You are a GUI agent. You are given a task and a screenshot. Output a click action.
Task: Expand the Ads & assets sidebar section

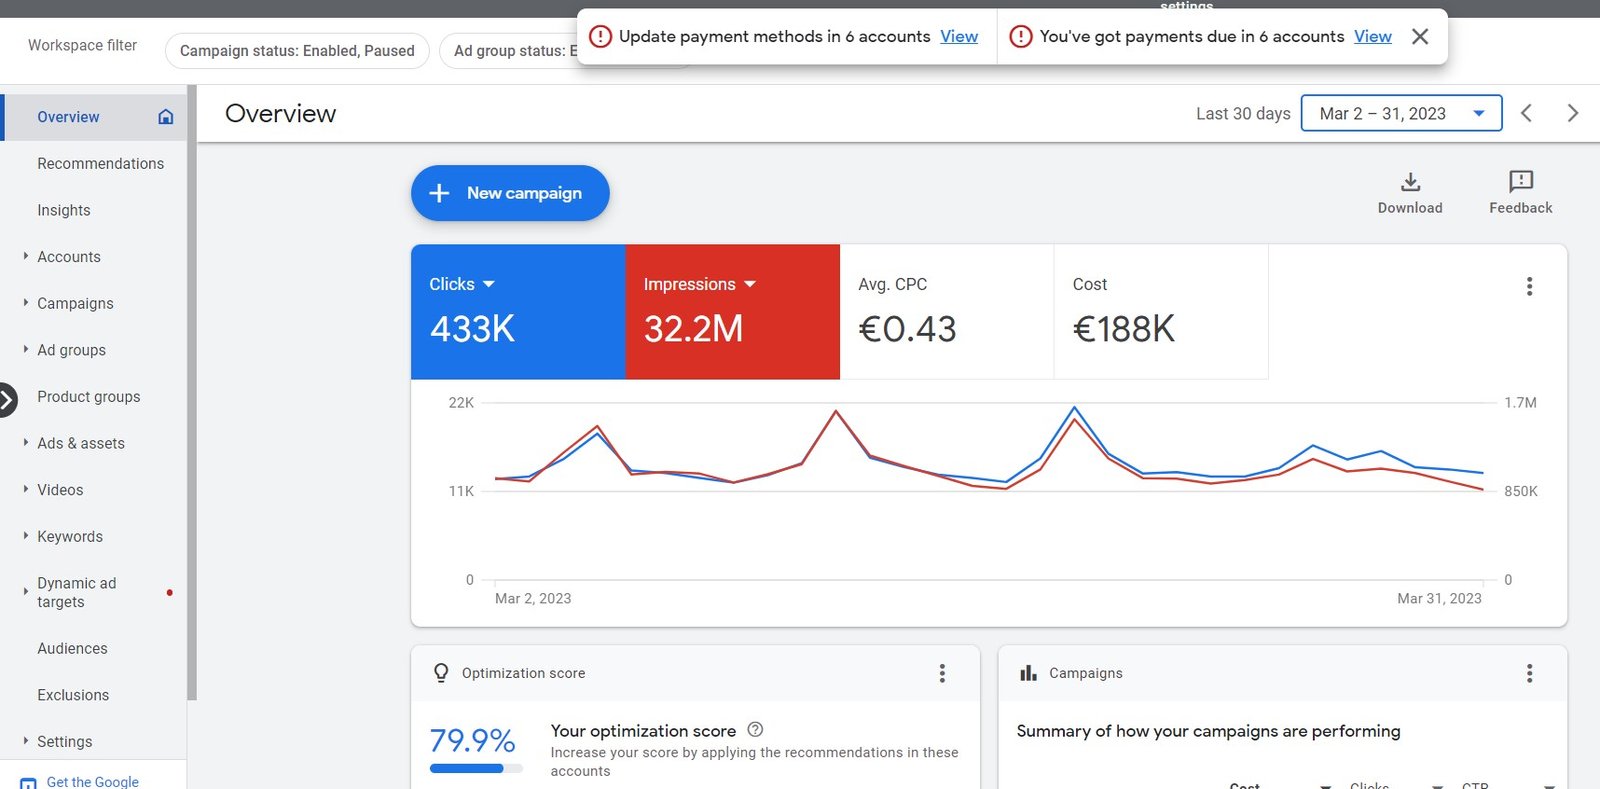pos(25,442)
